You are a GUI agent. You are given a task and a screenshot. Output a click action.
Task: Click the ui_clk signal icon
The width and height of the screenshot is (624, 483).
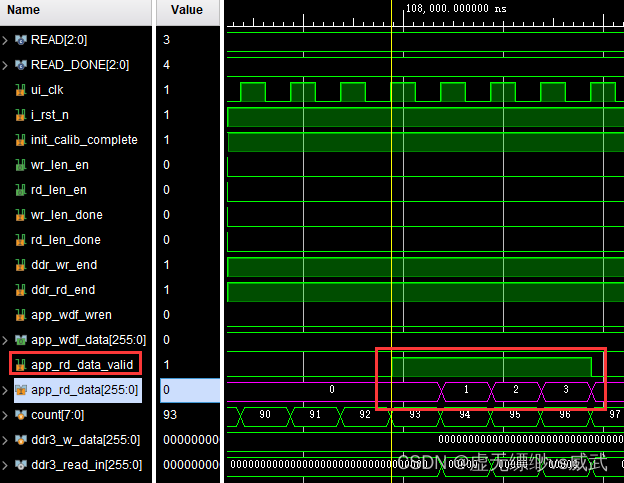coord(20,90)
